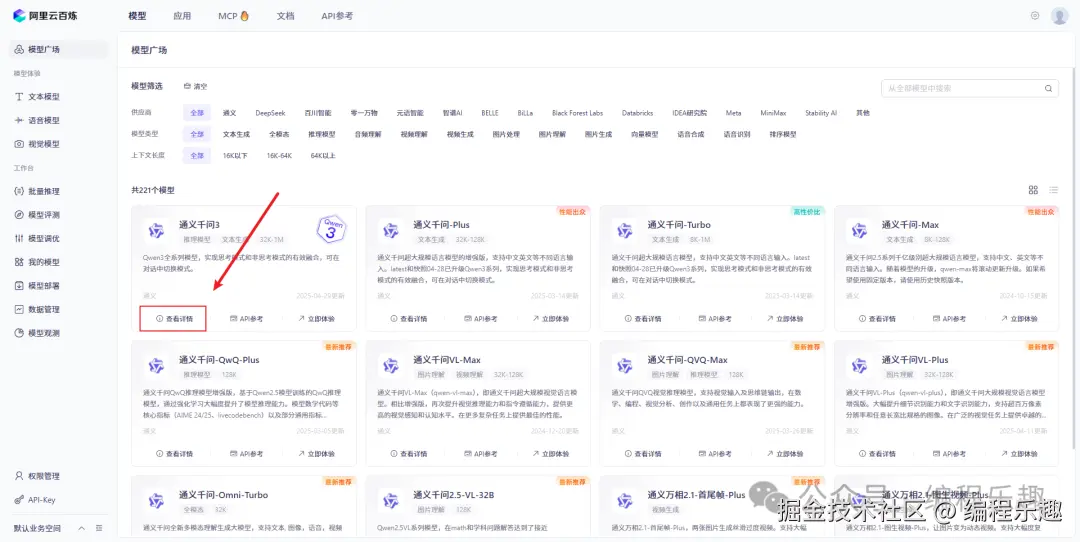Focus the 从全部模型中搜索 search field
This screenshot has width=1080, height=542.
click(x=970, y=88)
